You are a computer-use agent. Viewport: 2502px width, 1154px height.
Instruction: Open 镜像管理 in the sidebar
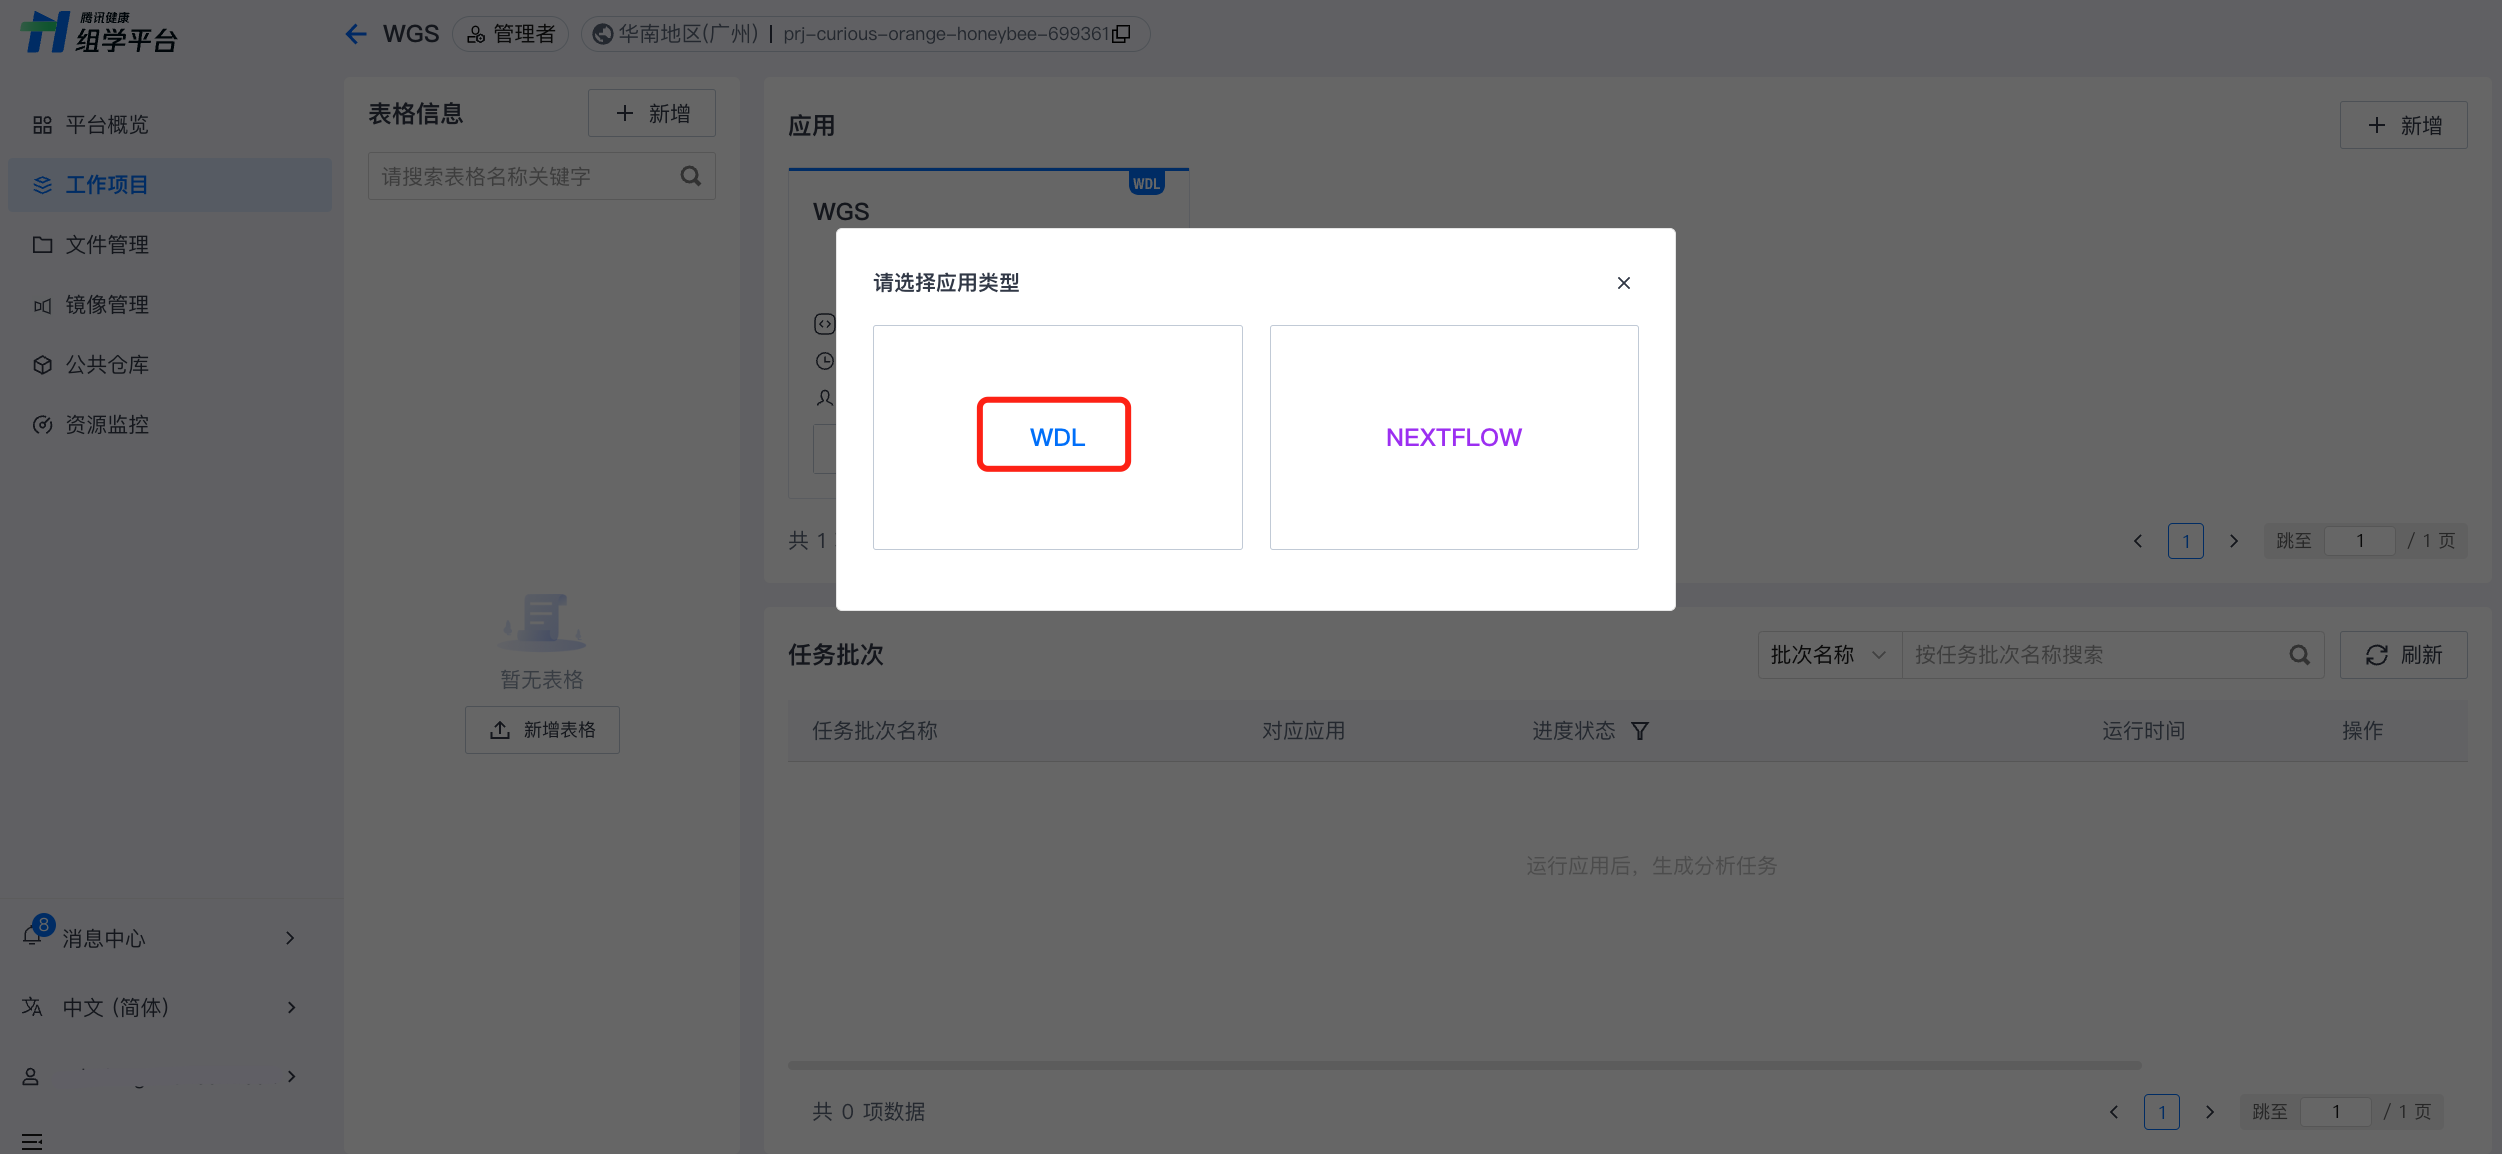coord(106,305)
